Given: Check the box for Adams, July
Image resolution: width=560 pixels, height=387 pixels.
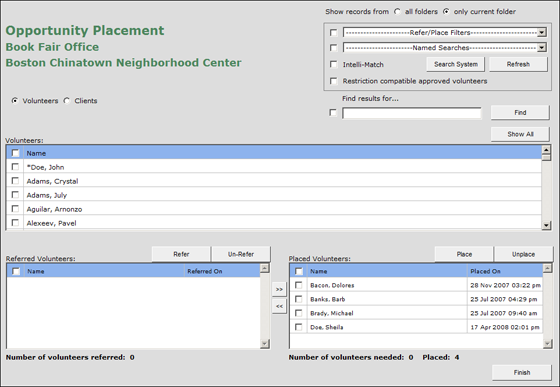Looking at the screenshot, I should point(15,195).
